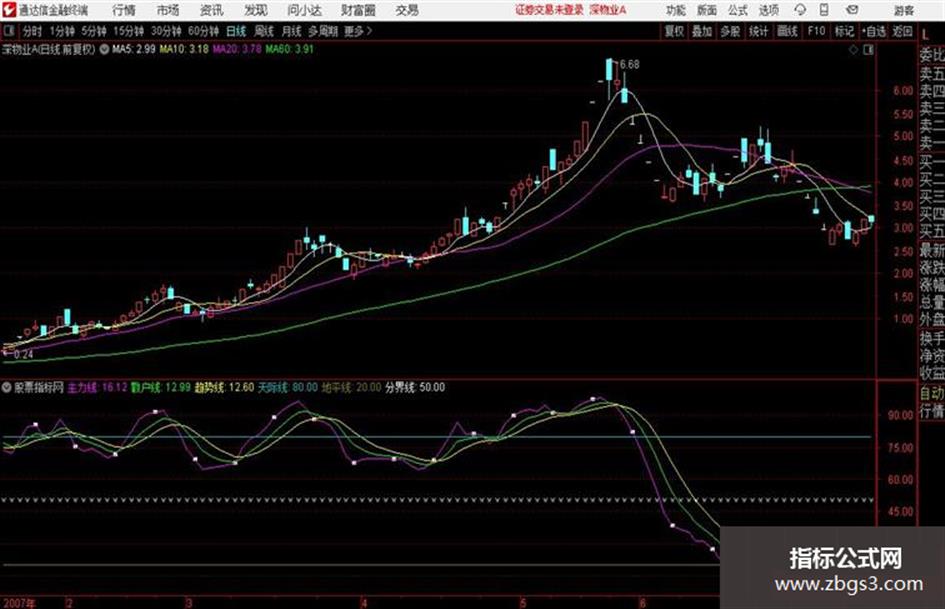
Task: Open the 选项 menu
Action: pyautogui.click(x=768, y=10)
